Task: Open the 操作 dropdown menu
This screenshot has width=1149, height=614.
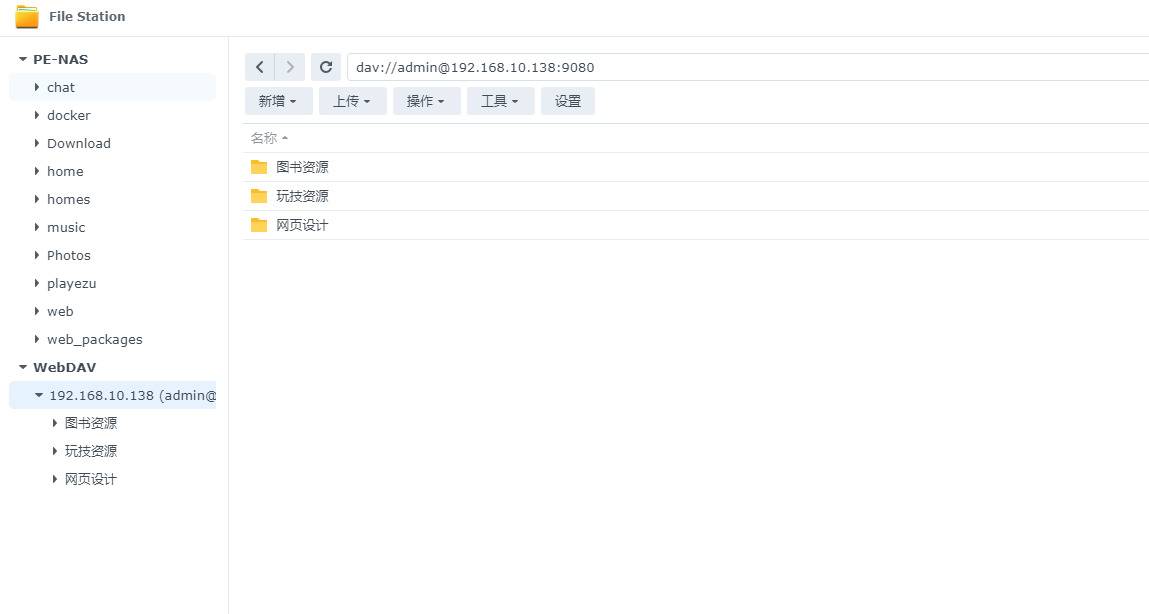Action: click(426, 100)
